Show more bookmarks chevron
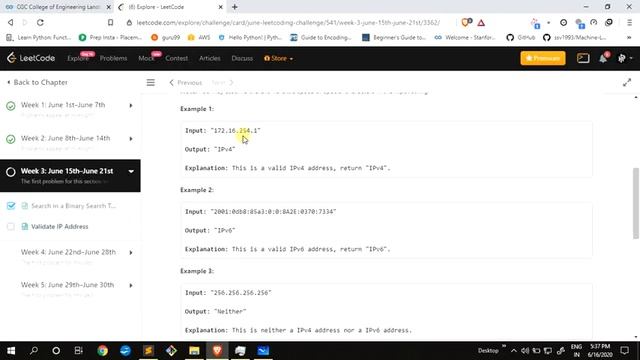The image size is (640, 360). point(629,38)
